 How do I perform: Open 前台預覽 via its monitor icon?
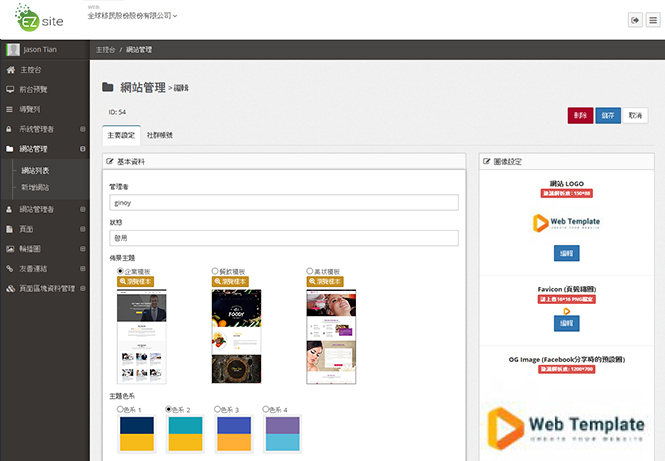(x=10, y=89)
